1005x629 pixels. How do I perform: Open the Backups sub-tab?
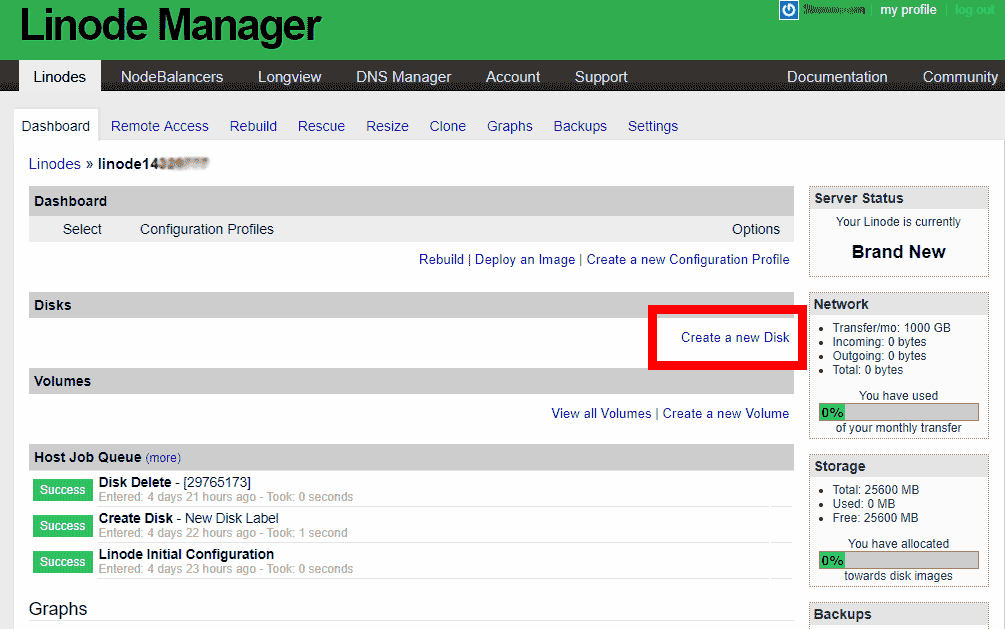[580, 126]
